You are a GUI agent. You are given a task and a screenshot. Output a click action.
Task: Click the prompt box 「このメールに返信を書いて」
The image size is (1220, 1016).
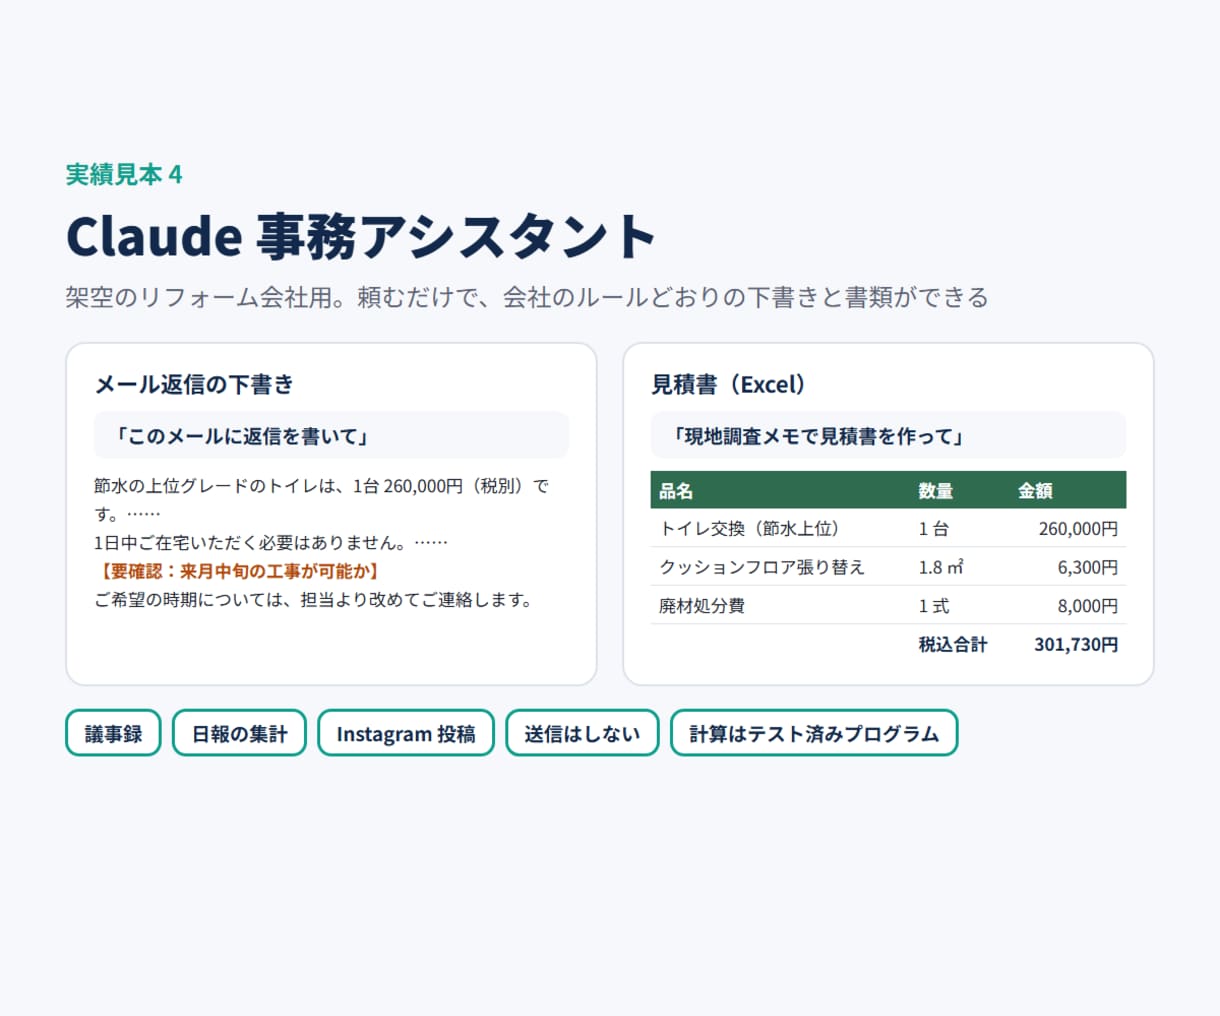(x=331, y=435)
